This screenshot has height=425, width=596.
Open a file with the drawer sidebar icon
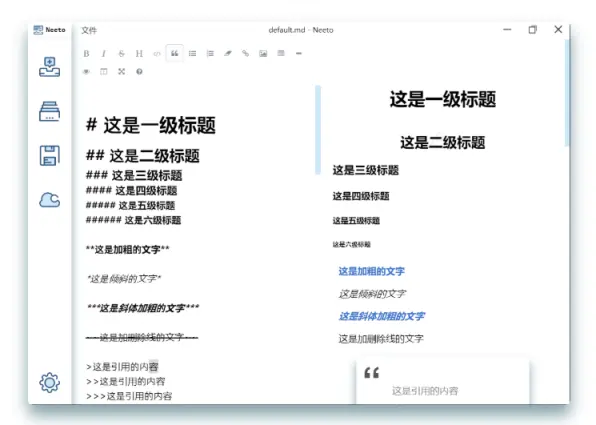(49, 111)
